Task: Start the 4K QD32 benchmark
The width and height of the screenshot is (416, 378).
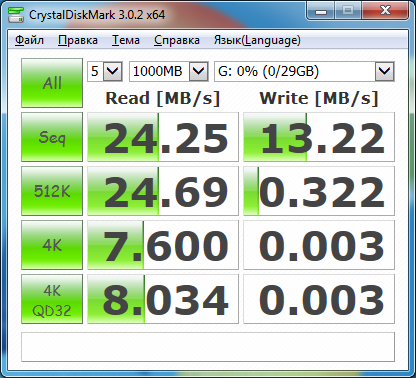Action: [x=52, y=299]
